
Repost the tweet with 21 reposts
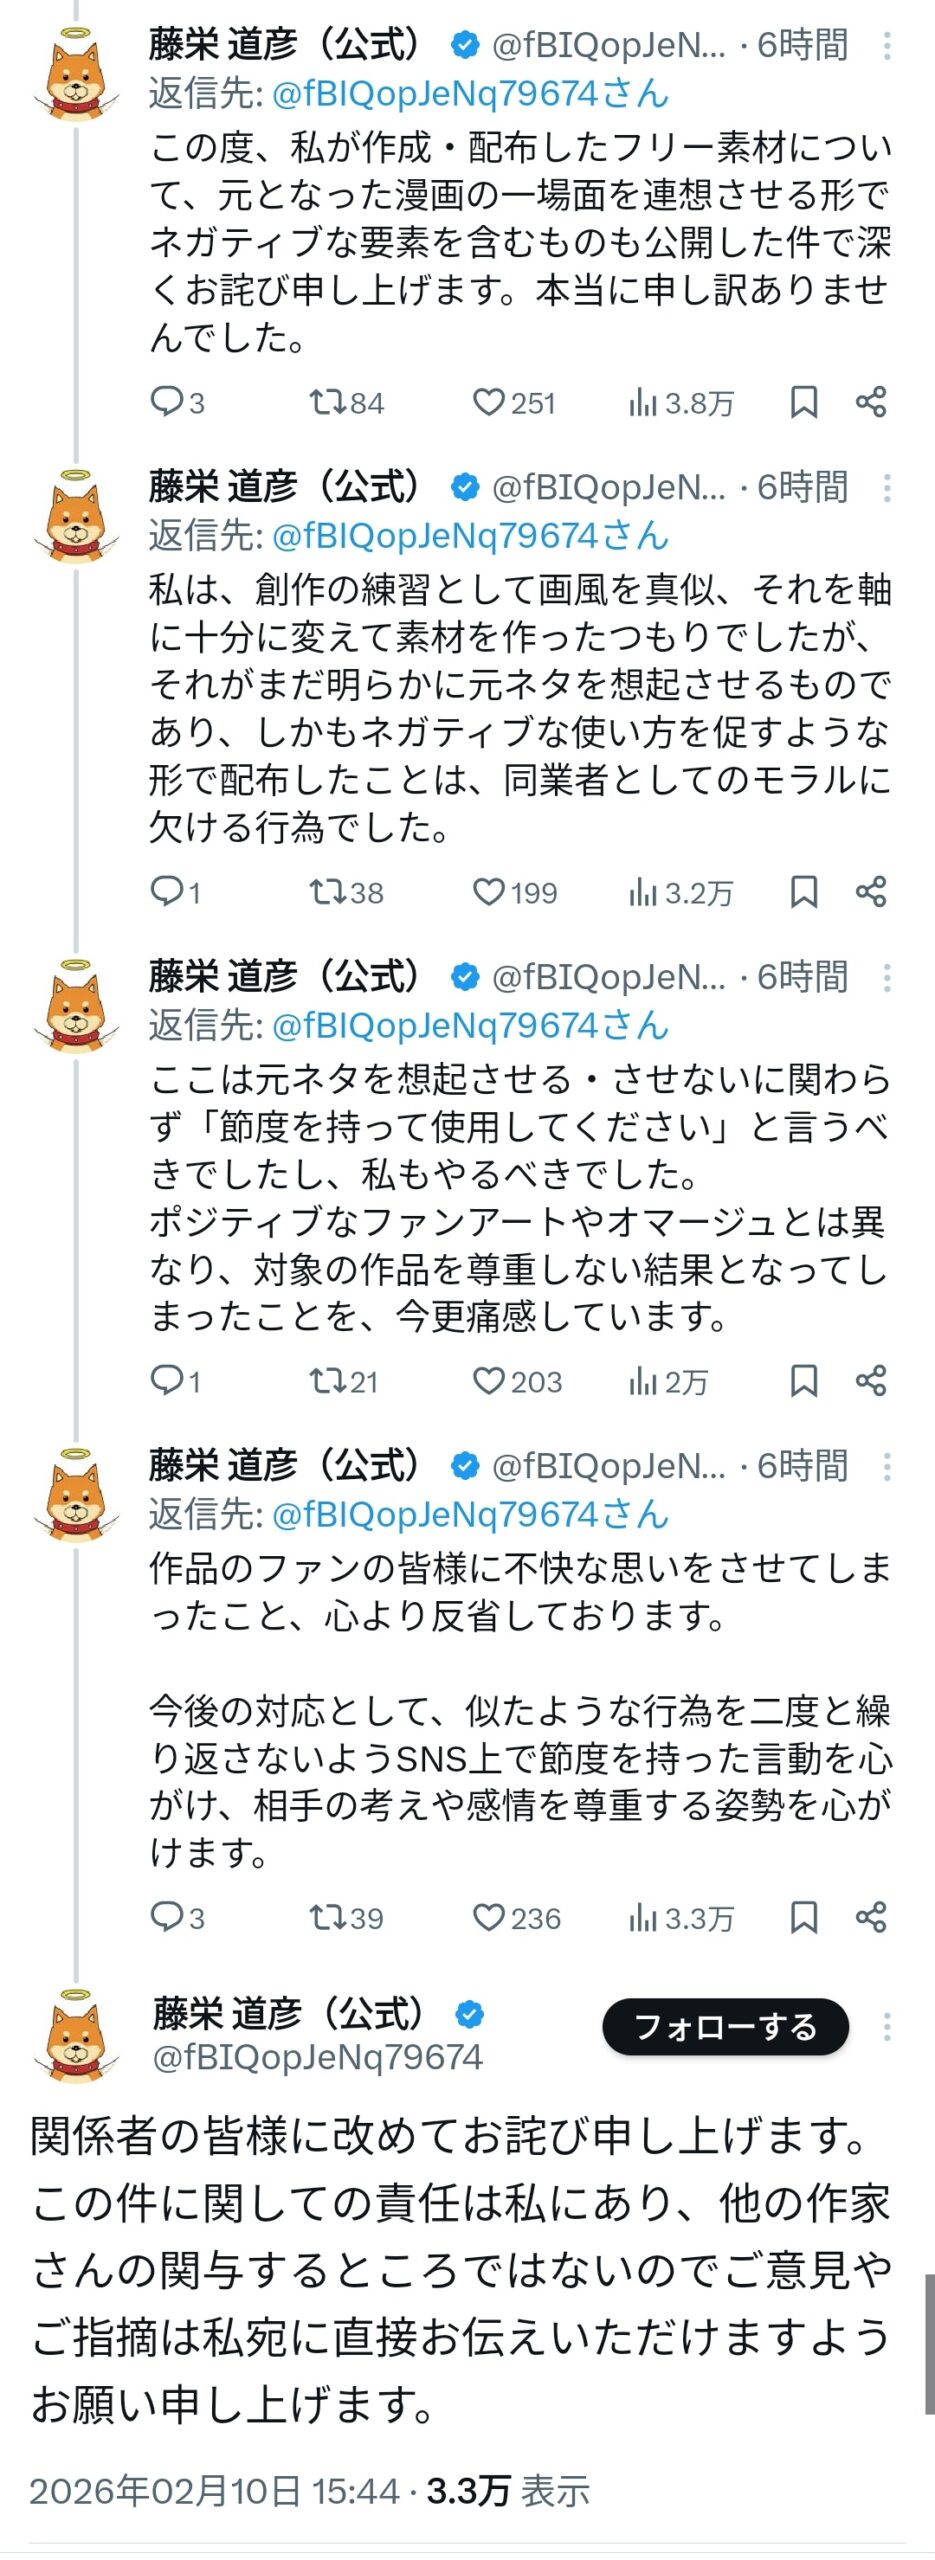click(x=326, y=1381)
